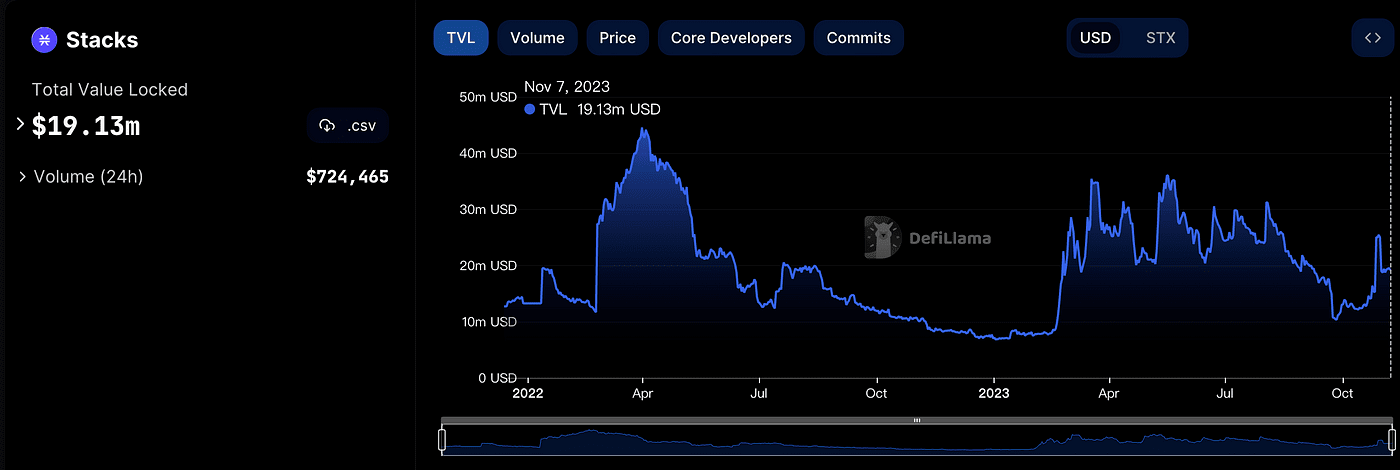
Task: Click the $19.13m total value text
Action: tap(86, 126)
